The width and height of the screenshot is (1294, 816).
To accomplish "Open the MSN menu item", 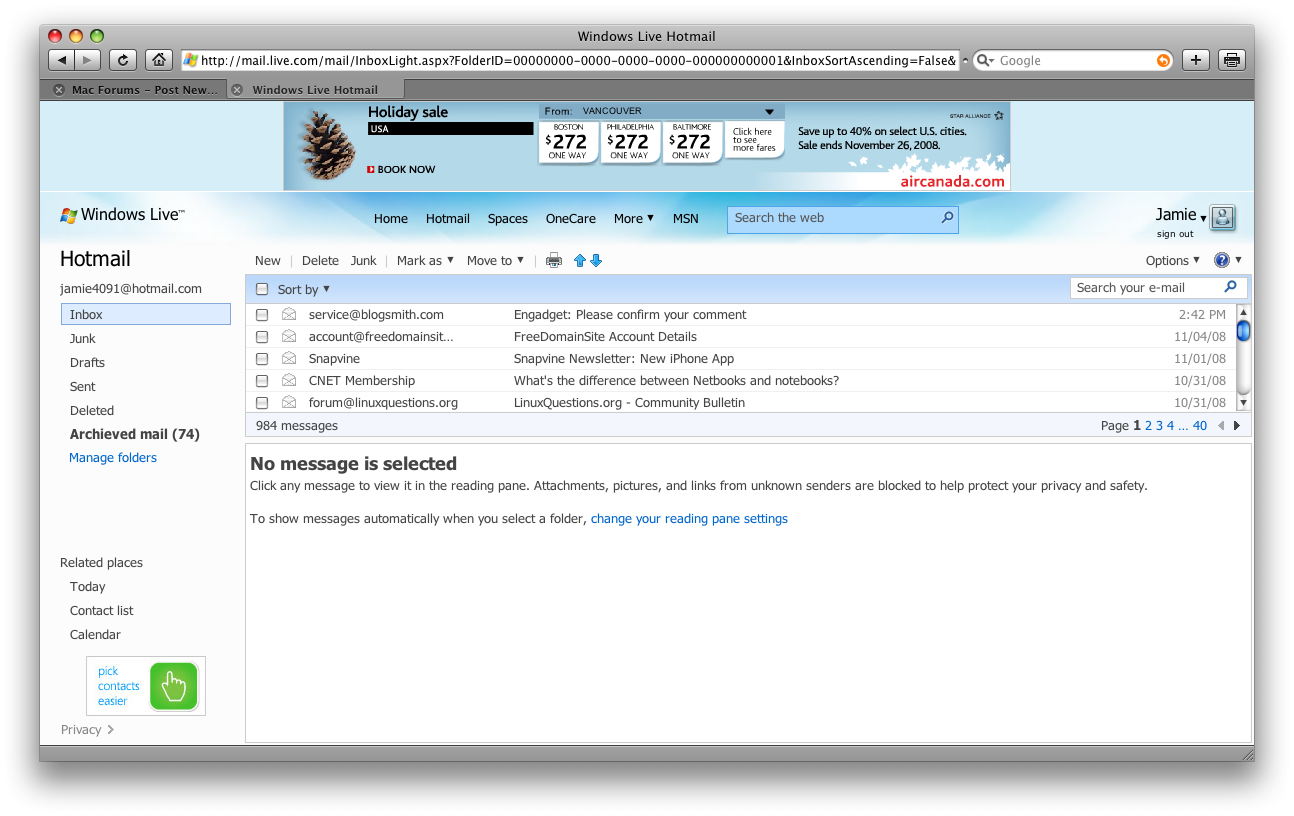I will 686,218.
